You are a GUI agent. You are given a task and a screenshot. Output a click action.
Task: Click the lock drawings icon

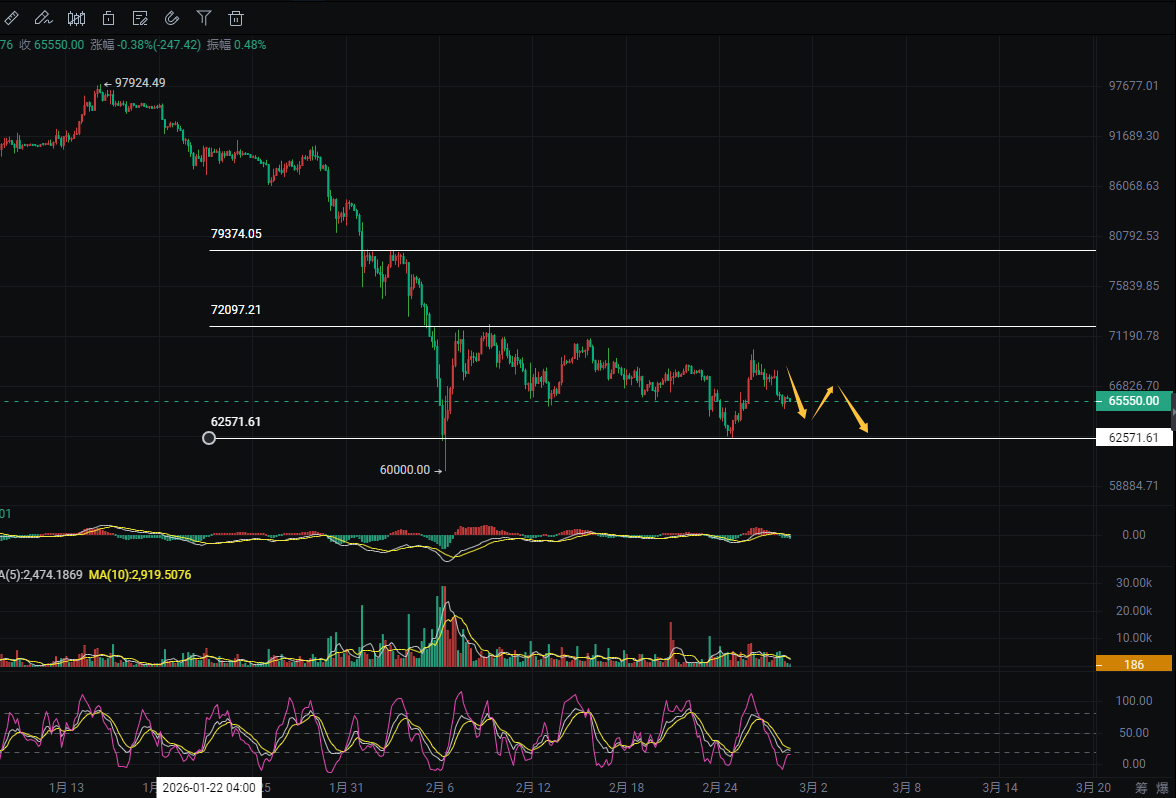(x=108, y=17)
